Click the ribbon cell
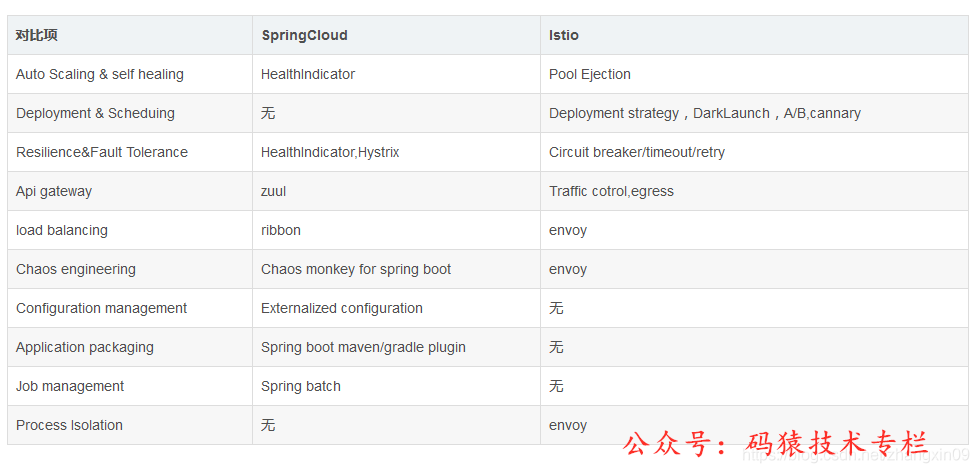The image size is (979, 473). [396, 230]
